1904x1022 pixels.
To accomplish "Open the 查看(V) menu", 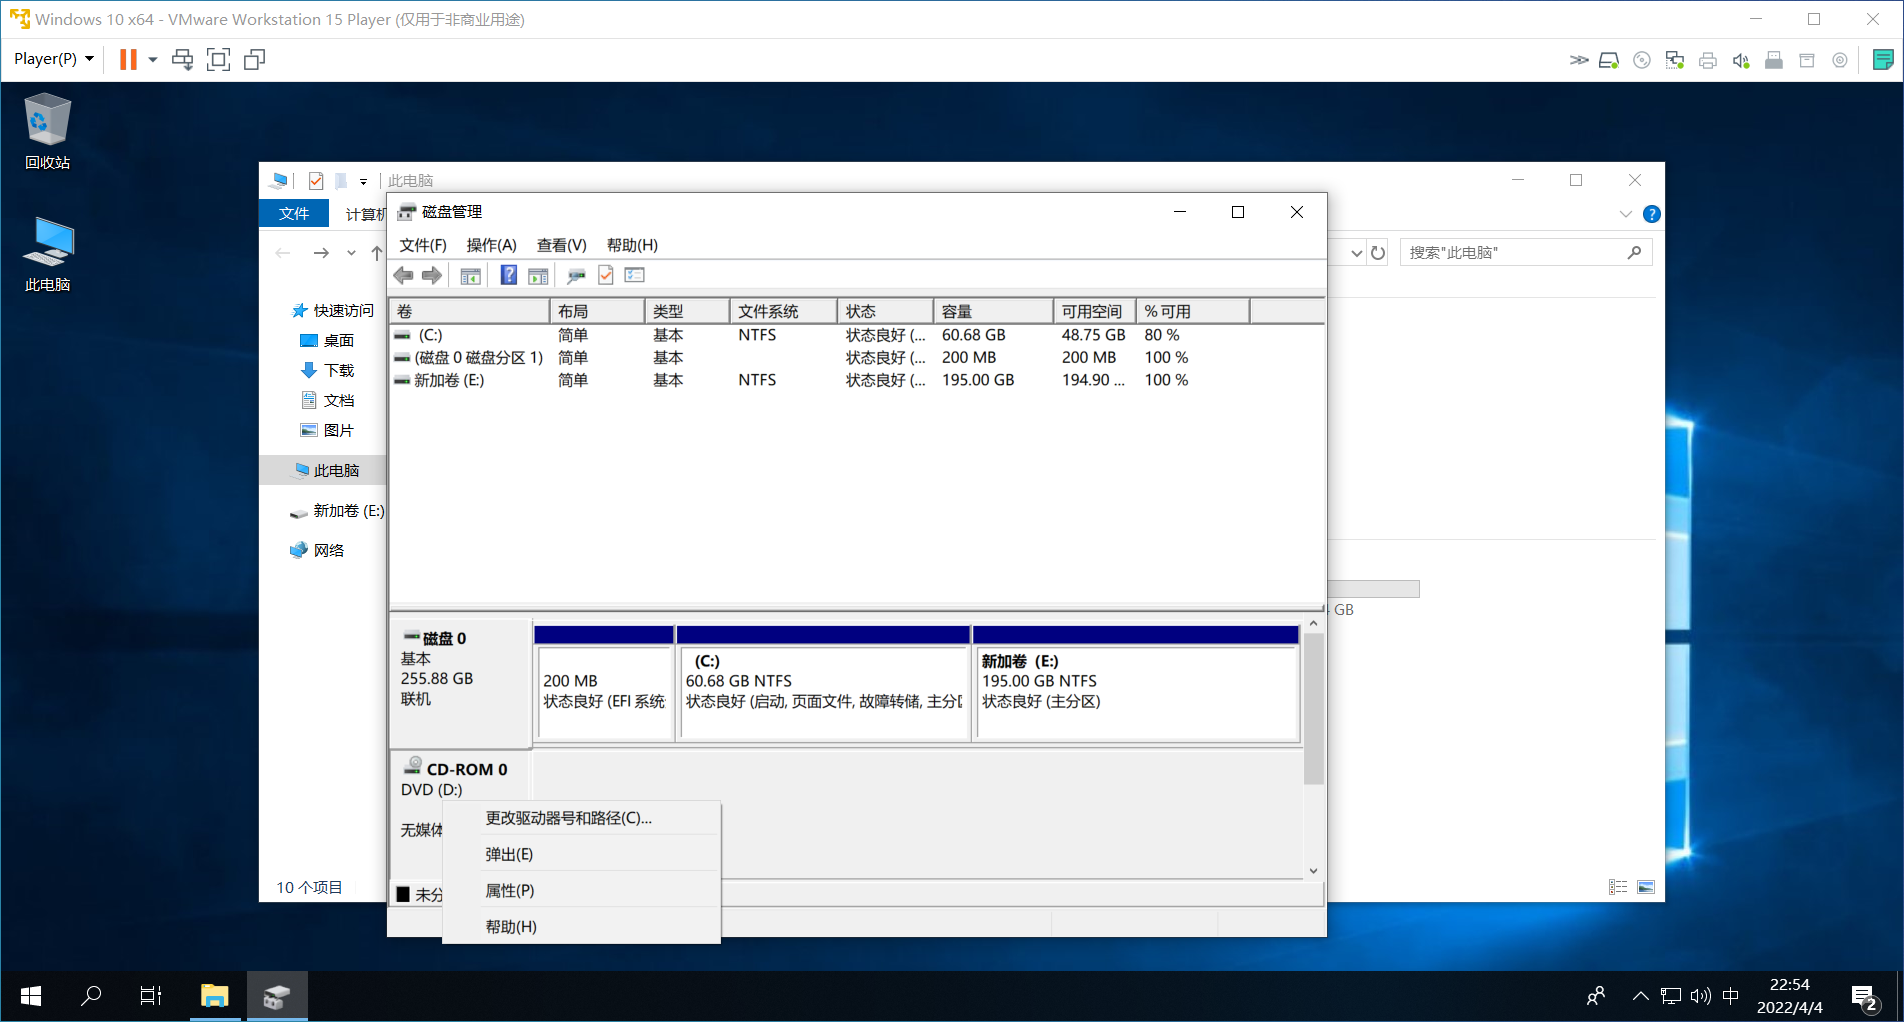I will (562, 245).
